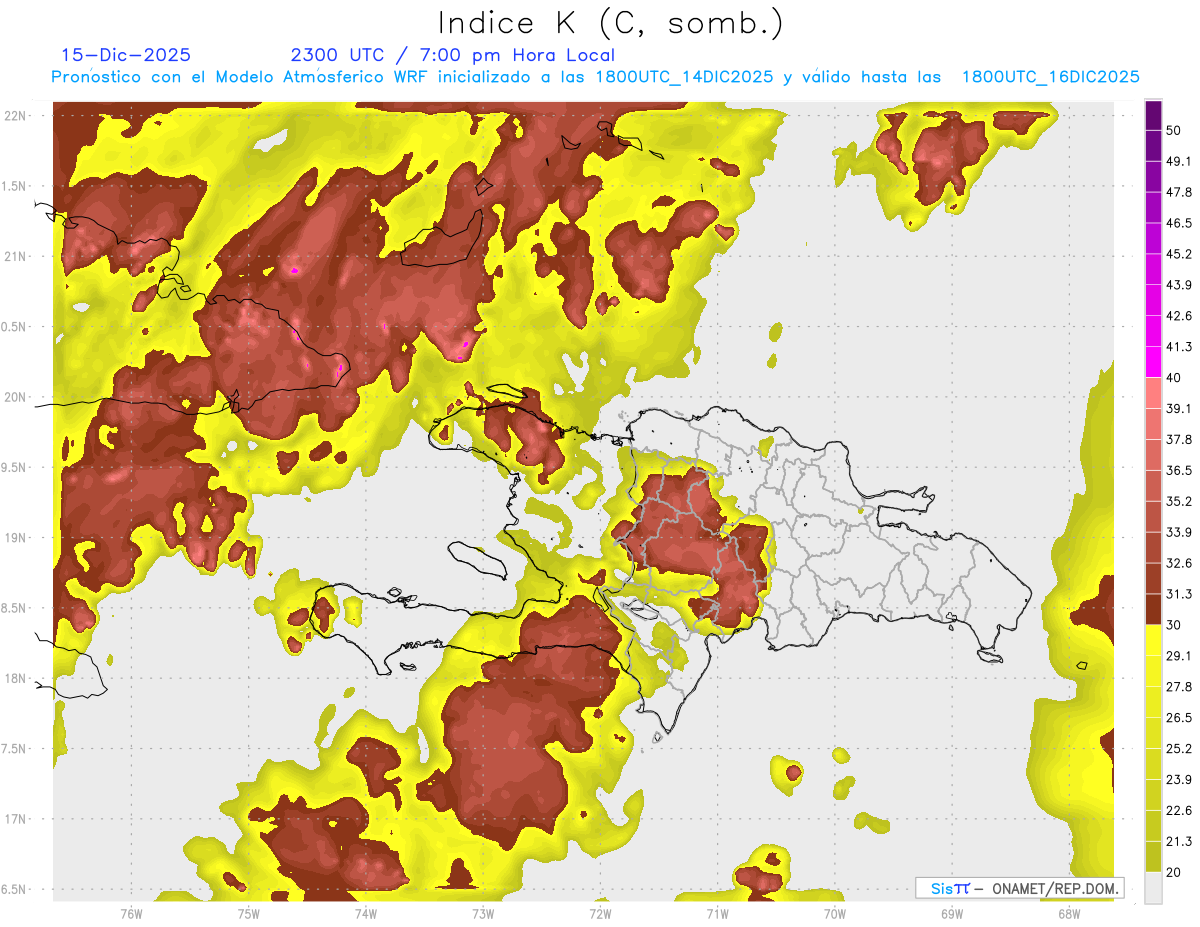Viewport: 1200px width, 927px height.
Task: Pick the legend band between 39.1 and 40
Action: pyautogui.click(x=1153, y=393)
